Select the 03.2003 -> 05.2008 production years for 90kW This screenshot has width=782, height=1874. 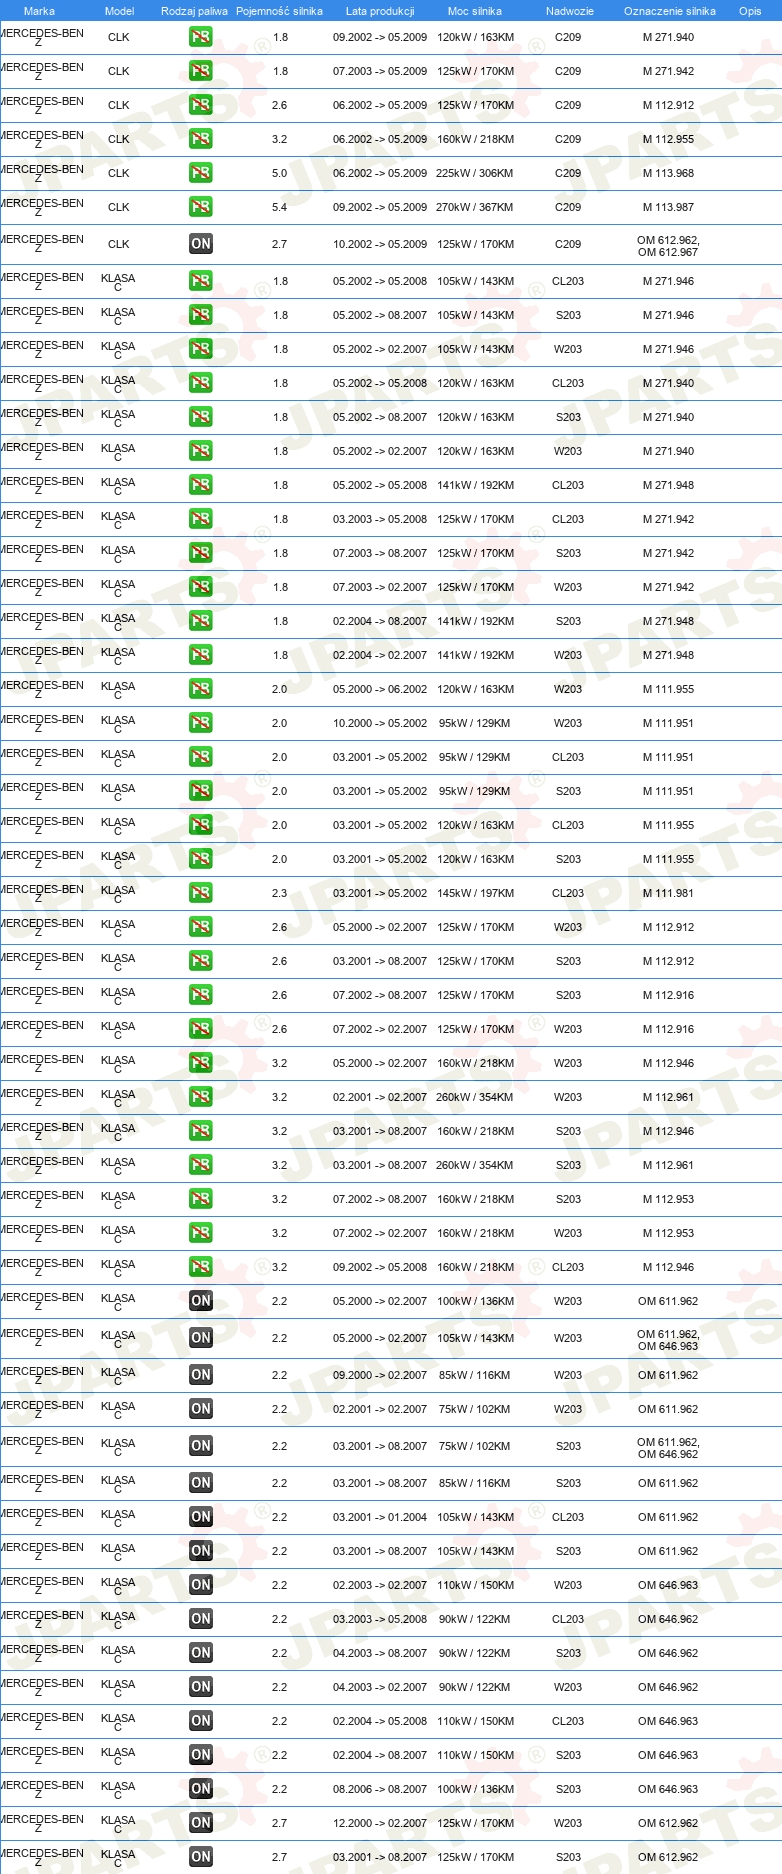point(380,1619)
